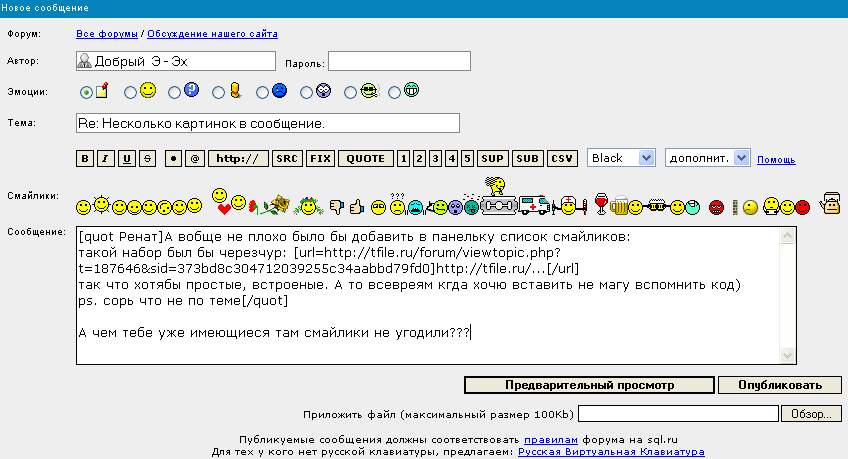Click the Bold (B) formatting button
The width and height of the screenshot is (848, 459).
[x=86, y=158]
